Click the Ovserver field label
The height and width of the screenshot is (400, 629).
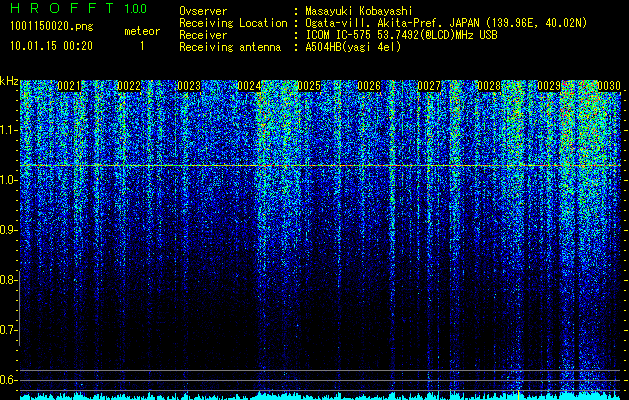203,11
